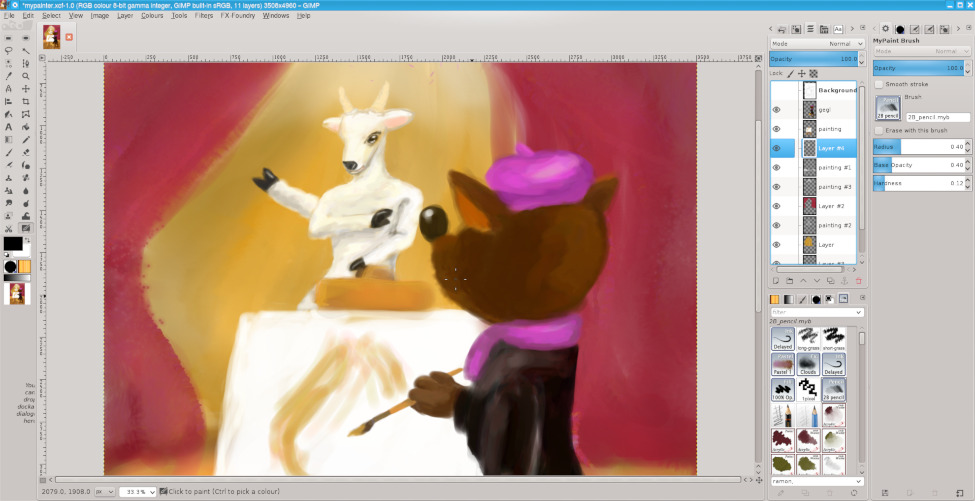Anchor the floating layer
The height and width of the screenshot is (501, 975).
844,281
